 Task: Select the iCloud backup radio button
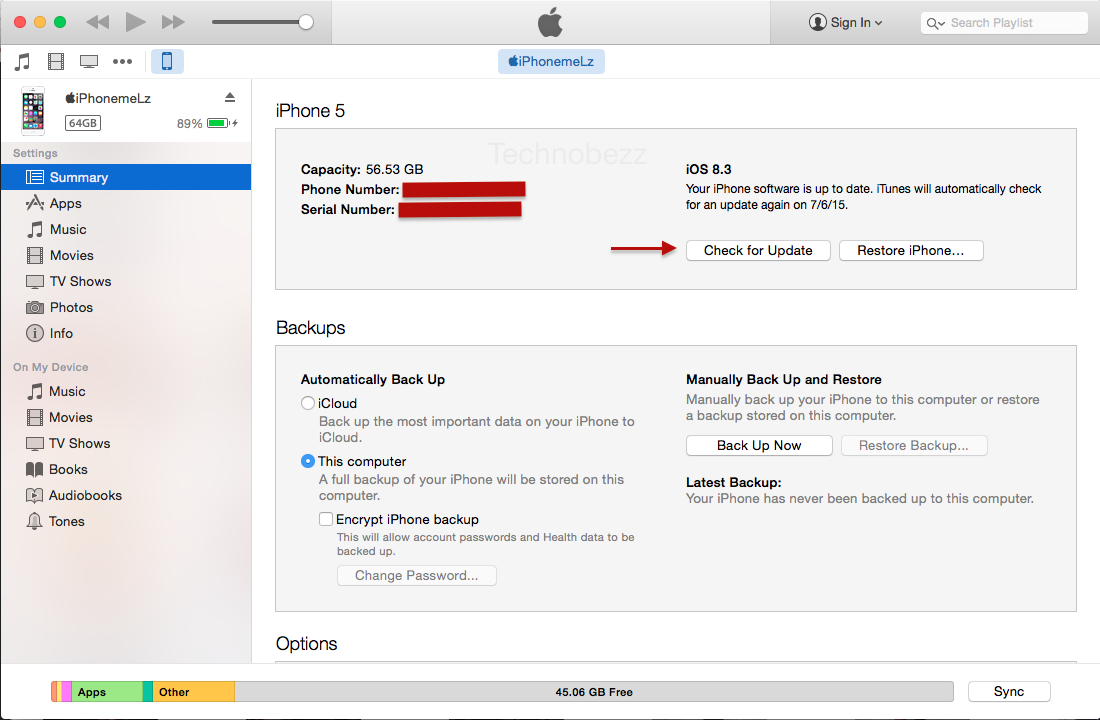coord(307,404)
